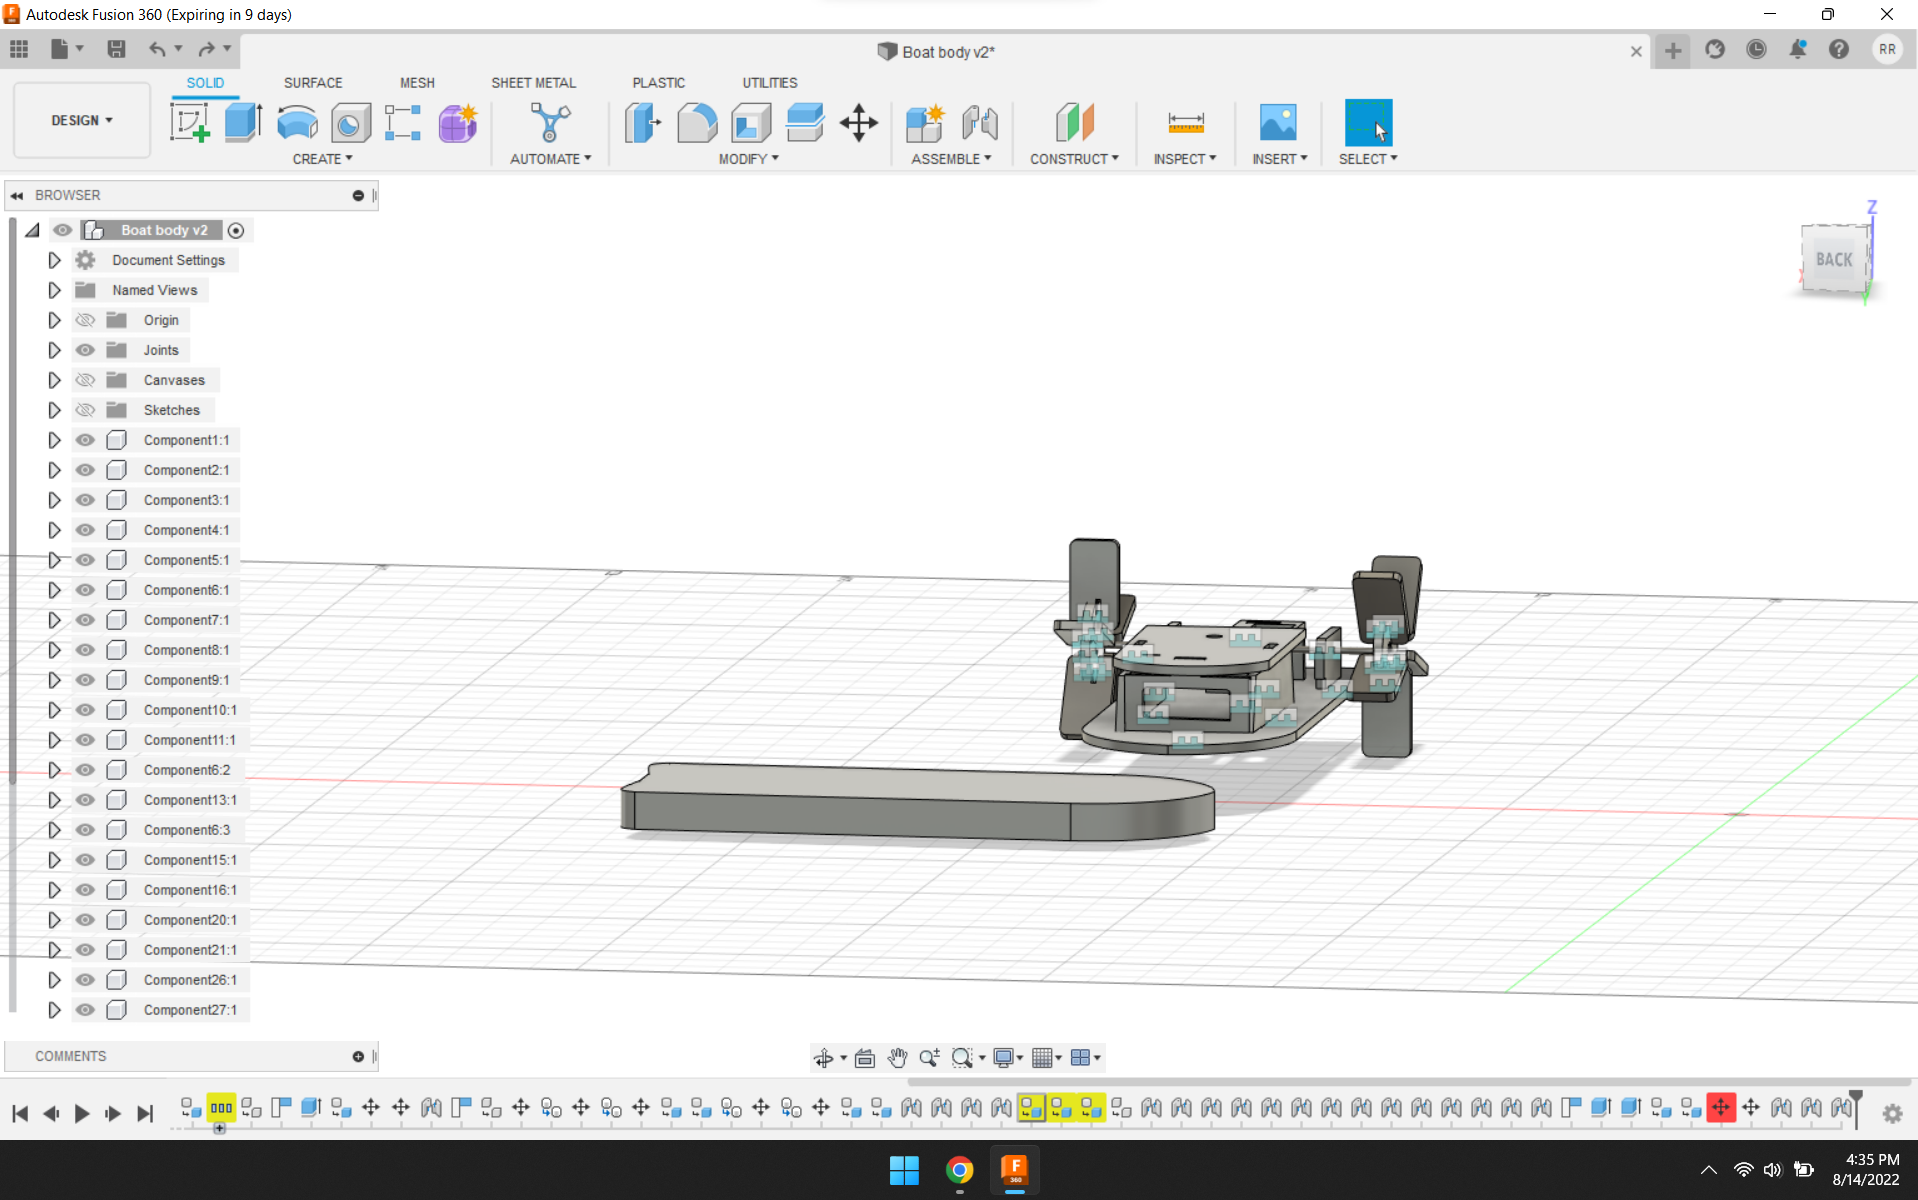Image resolution: width=1918 pixels, height=1200 pixels.
Task: Select the Create Sketch tool
Action: 190,122
